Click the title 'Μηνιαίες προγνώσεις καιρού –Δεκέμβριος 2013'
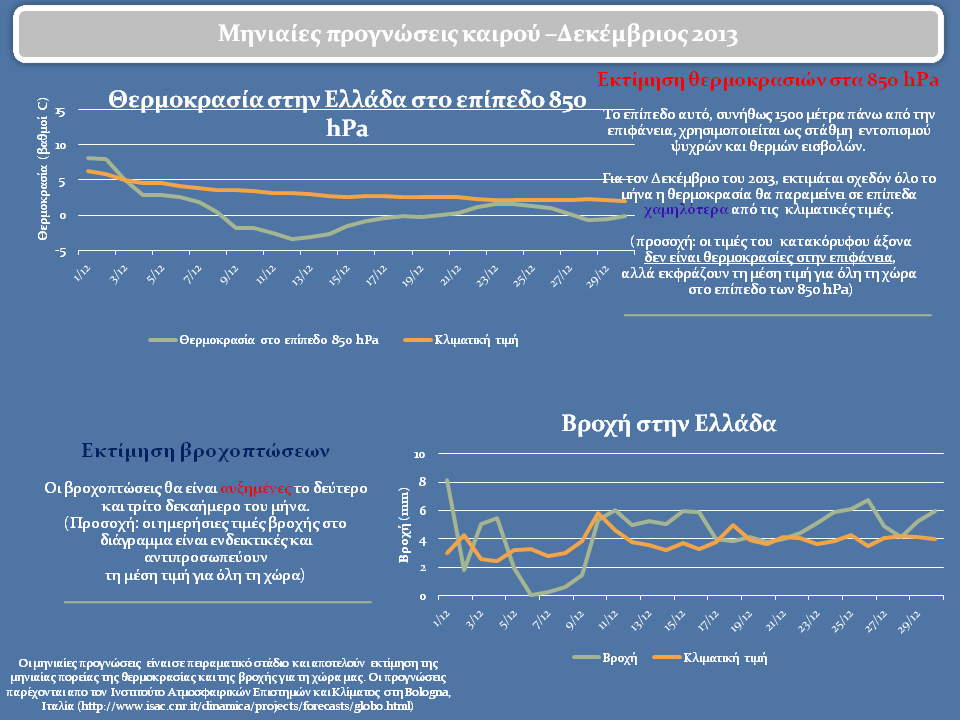The width and height of the screenshot is (960, 720). point(478,34)
